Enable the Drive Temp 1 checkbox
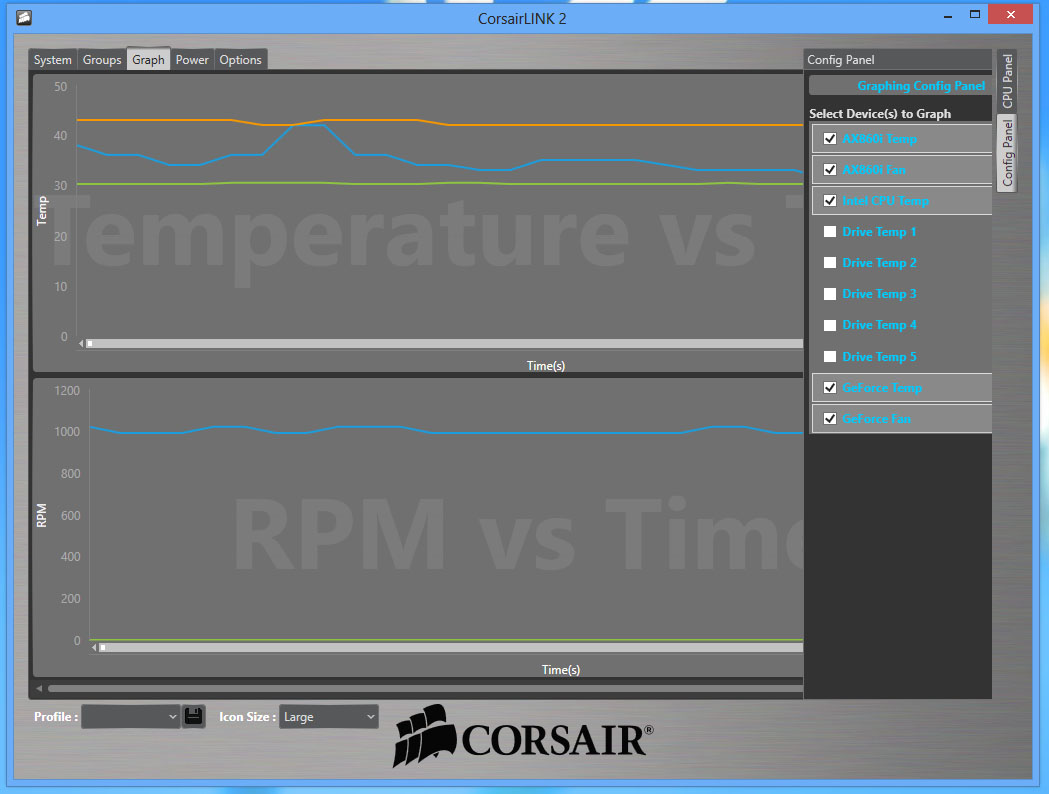 click(830, 231)
